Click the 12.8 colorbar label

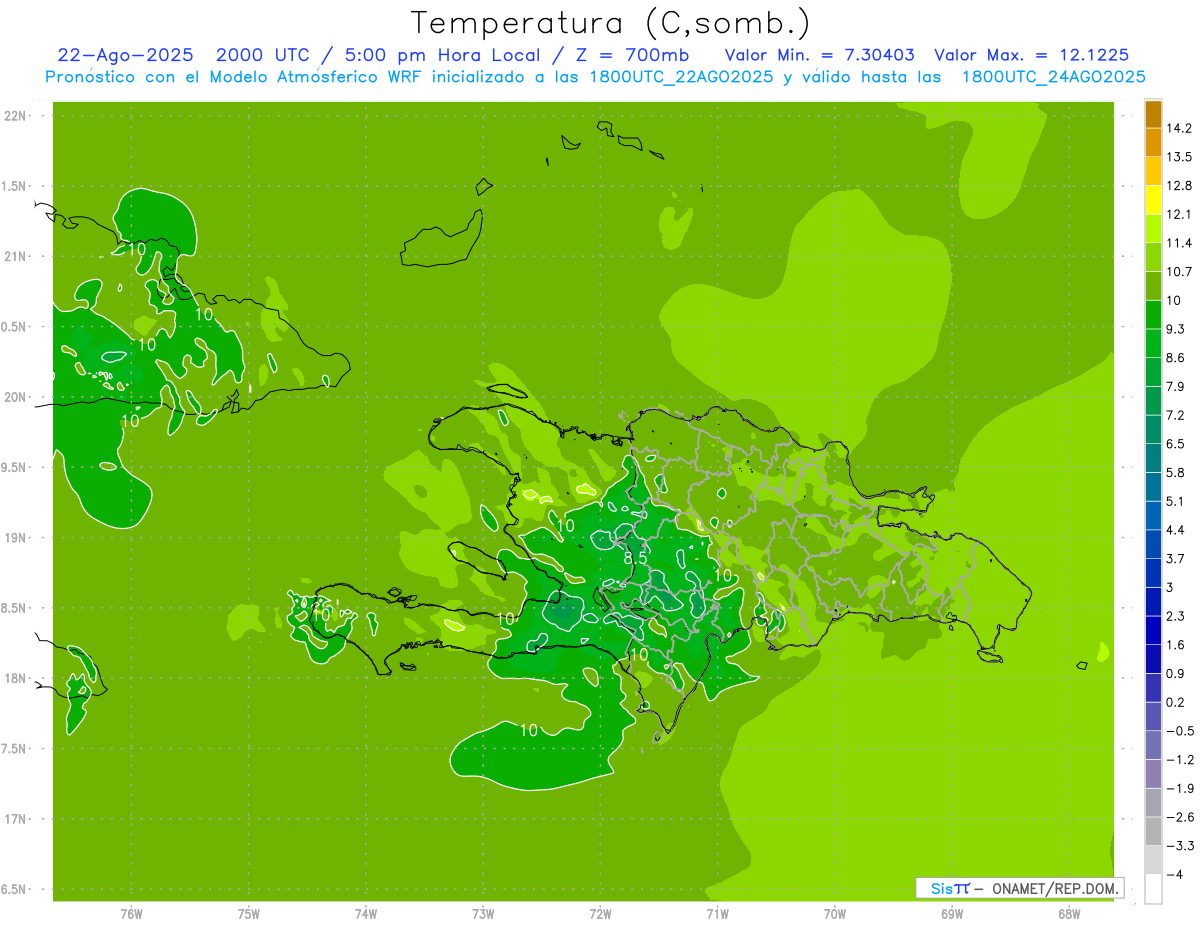click(1180, 186)
